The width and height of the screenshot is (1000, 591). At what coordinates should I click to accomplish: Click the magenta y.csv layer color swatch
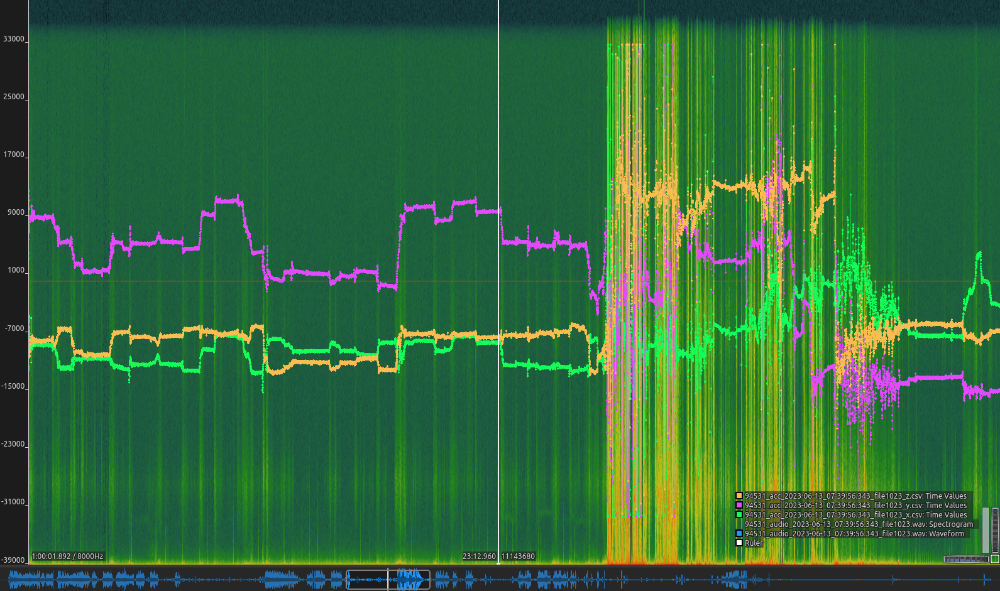739,505
